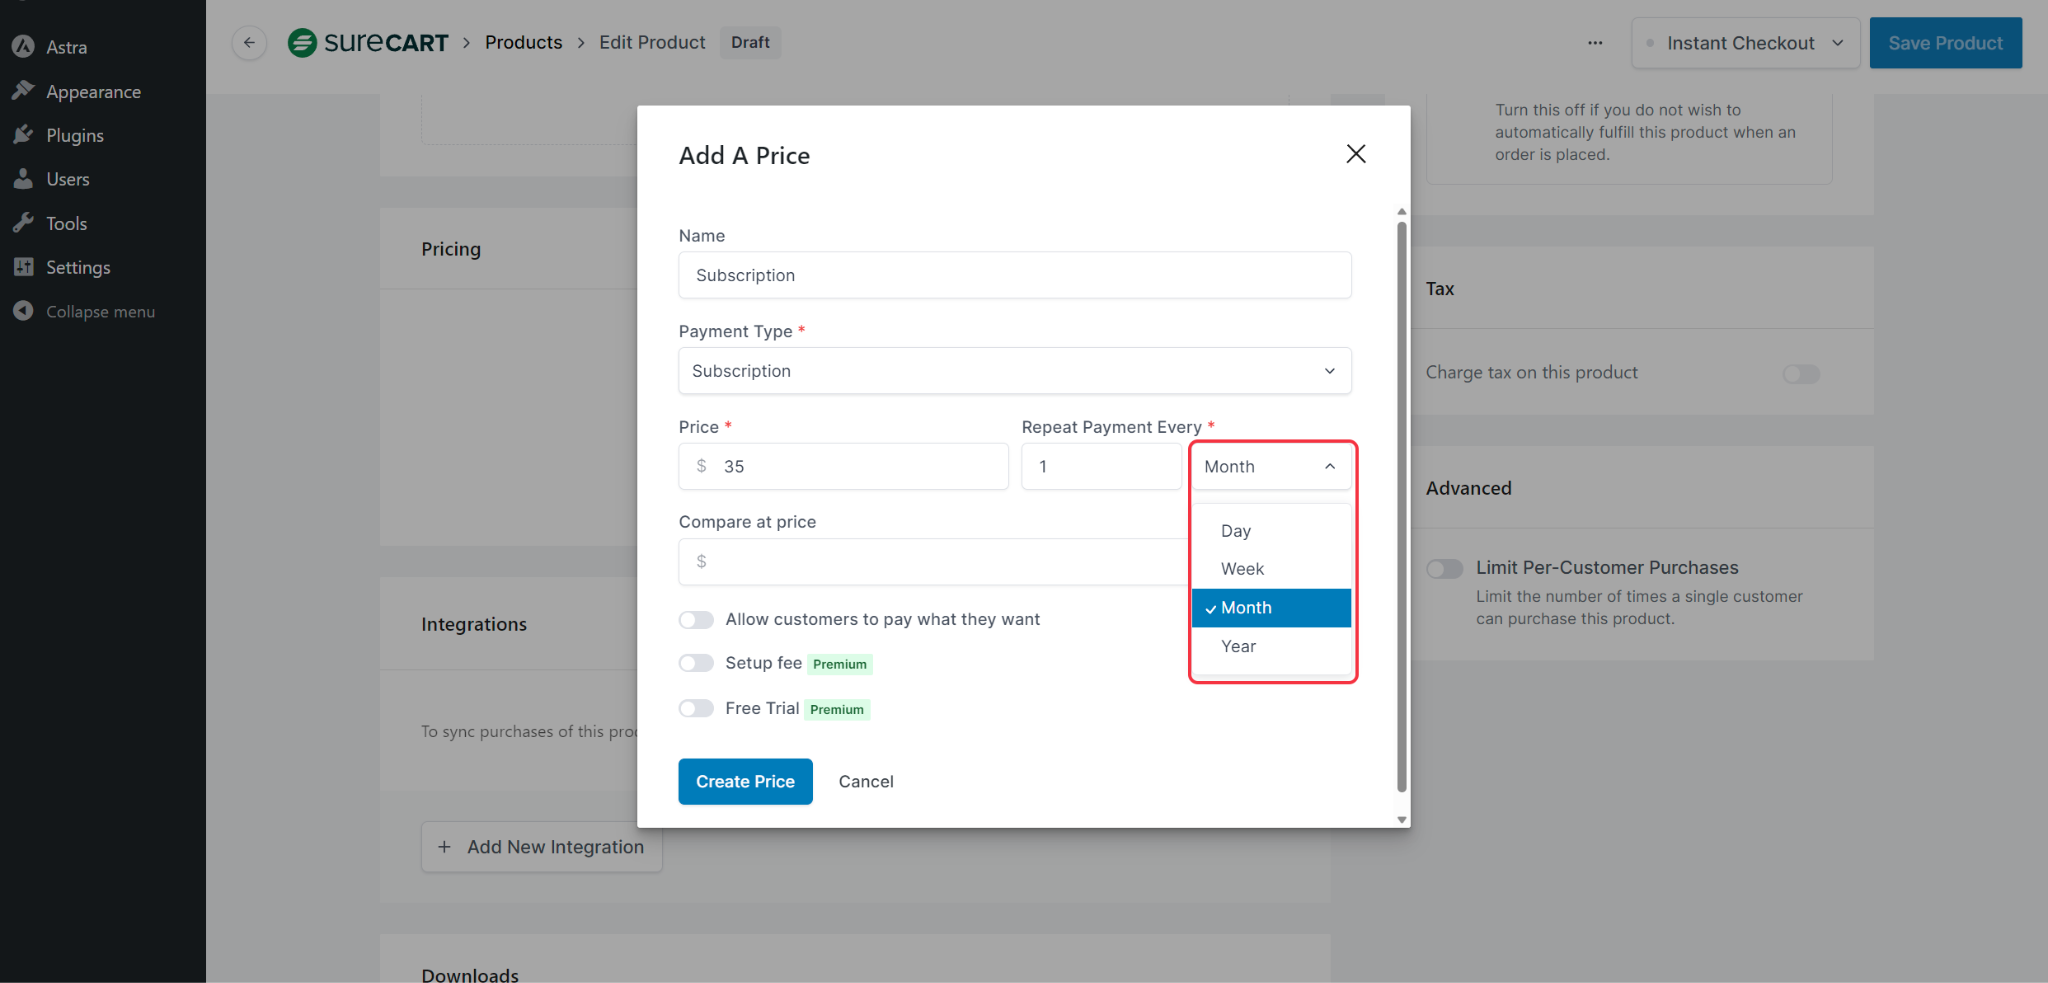Click Cancel in the price dialog
This screenshot has height=983, width=2048.
point(866,781)
